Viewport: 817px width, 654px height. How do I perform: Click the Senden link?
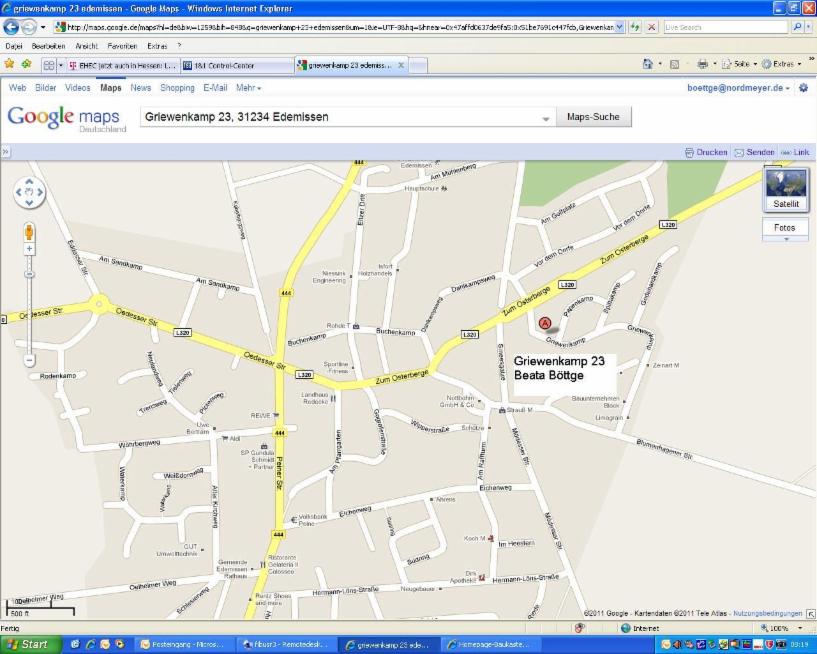754,152
